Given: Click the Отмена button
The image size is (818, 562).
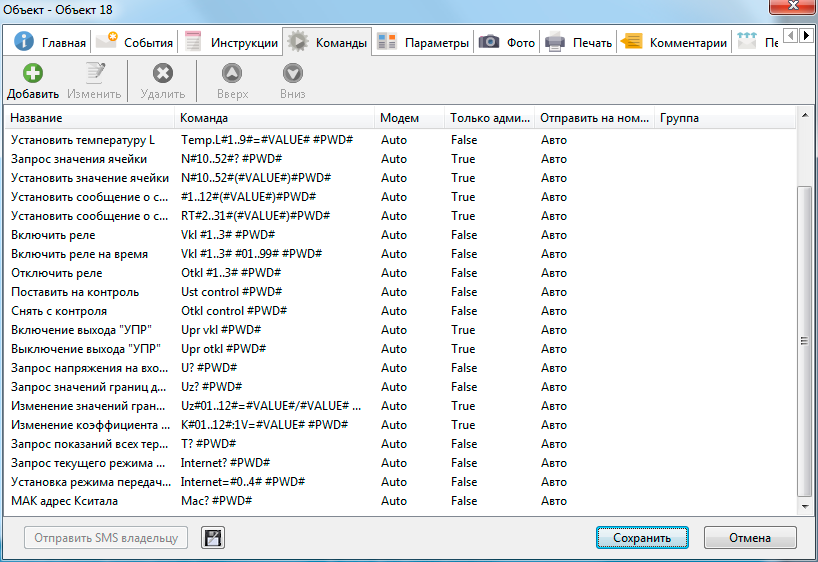Looking at the screenshot, I should [x=750, y=537].
